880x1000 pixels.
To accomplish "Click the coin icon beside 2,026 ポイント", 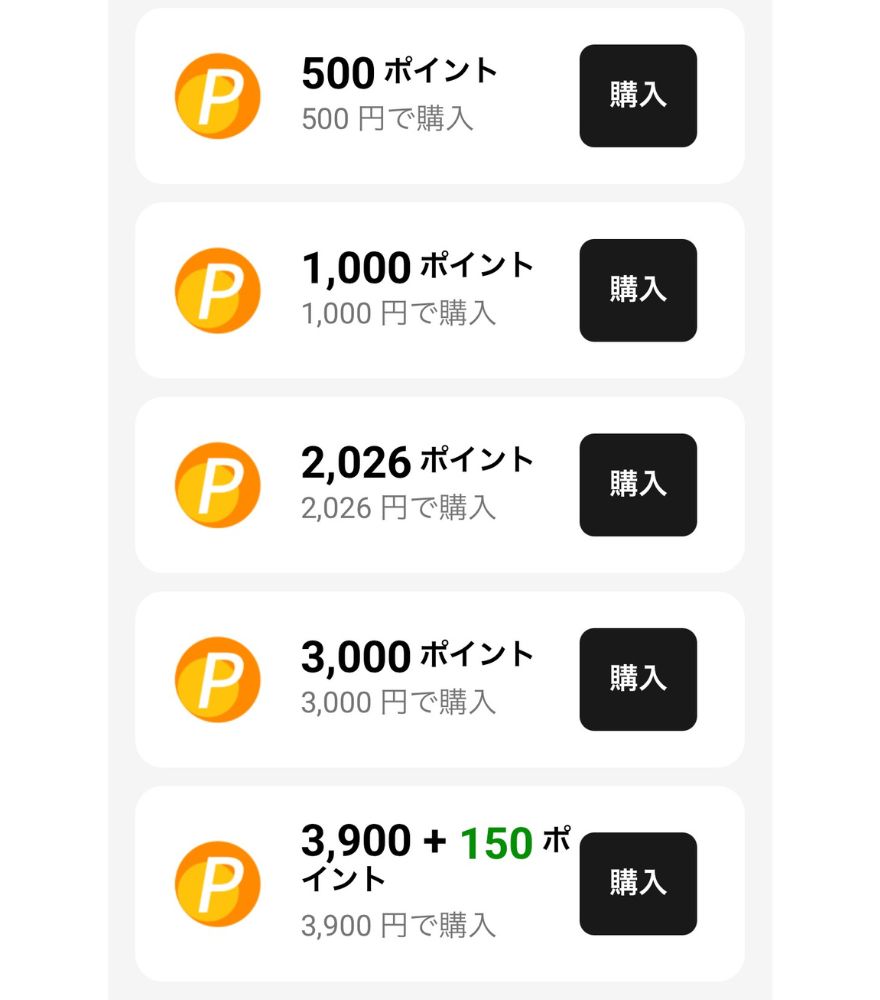I will tap(217, 485).
